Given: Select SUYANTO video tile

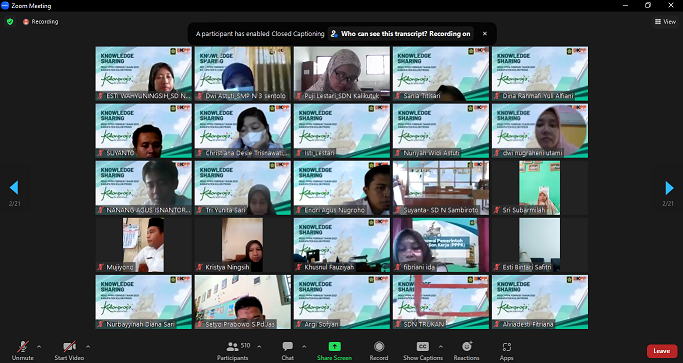Looking at the screenshot, I should tap(144, 131).
